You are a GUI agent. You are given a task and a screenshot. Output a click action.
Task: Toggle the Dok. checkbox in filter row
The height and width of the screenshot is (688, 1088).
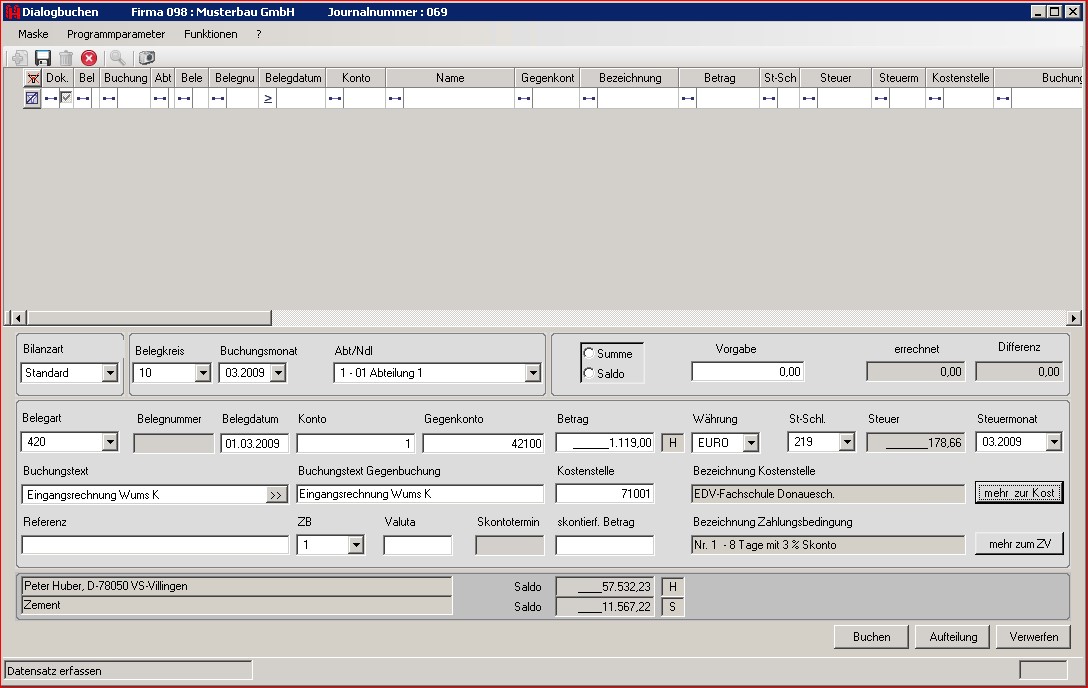click(x=66, y=98)
